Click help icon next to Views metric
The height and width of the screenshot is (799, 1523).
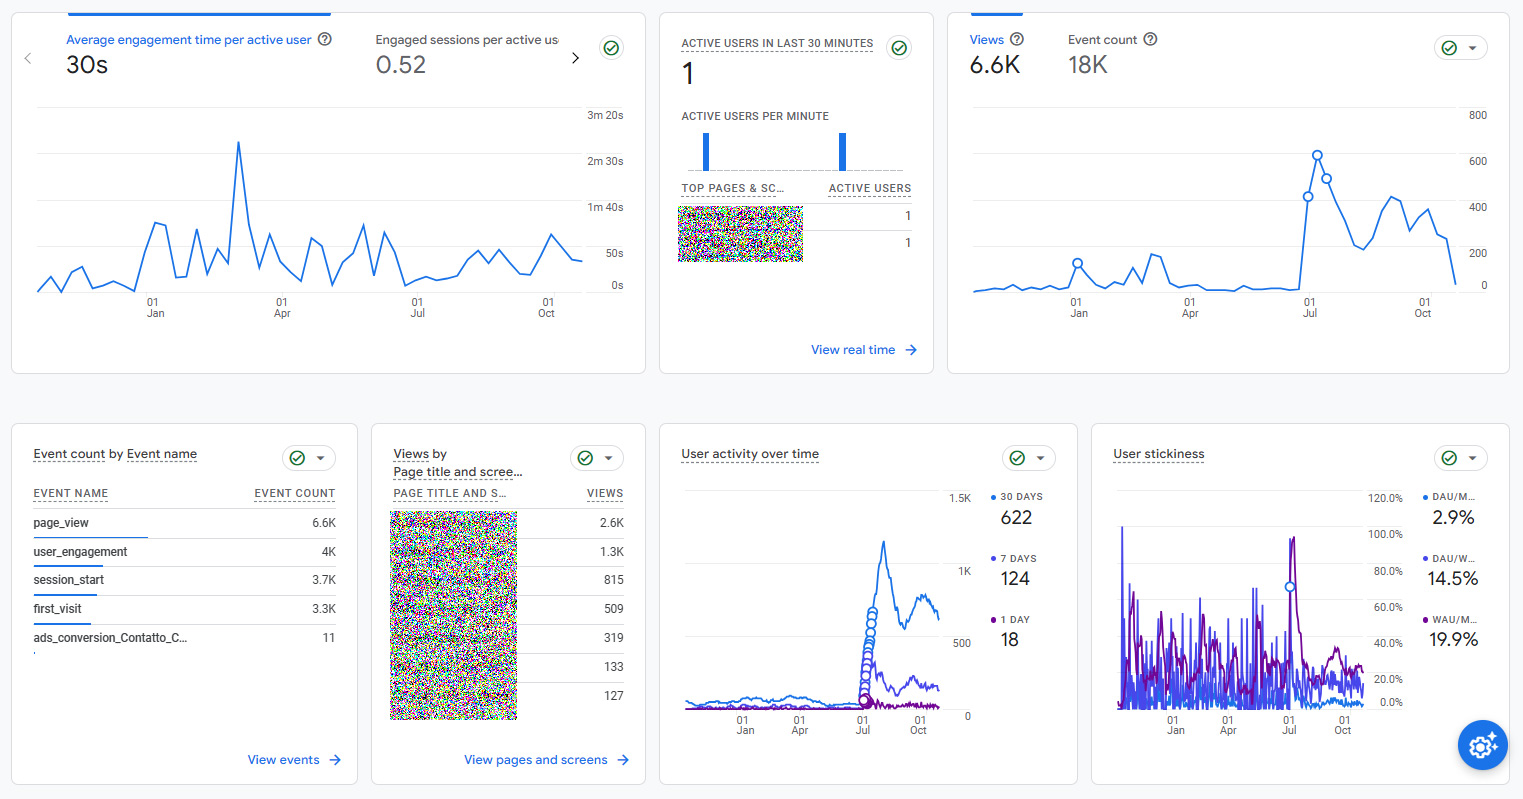point(1017,40)
